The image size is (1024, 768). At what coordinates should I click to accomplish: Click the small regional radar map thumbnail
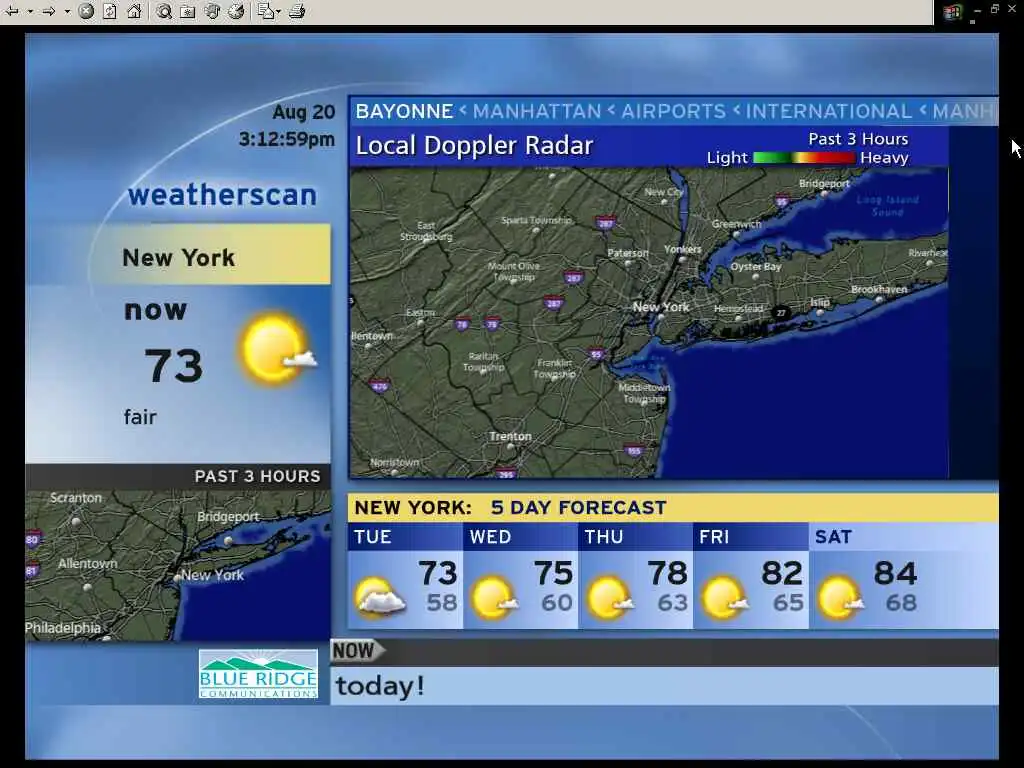pyautogui.click(x=178, y=565)
